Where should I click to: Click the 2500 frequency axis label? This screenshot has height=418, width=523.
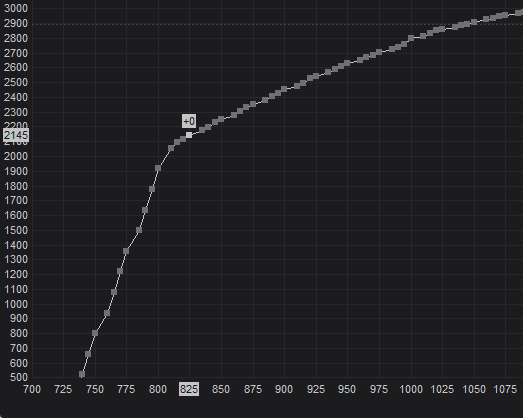pos(16,82)
